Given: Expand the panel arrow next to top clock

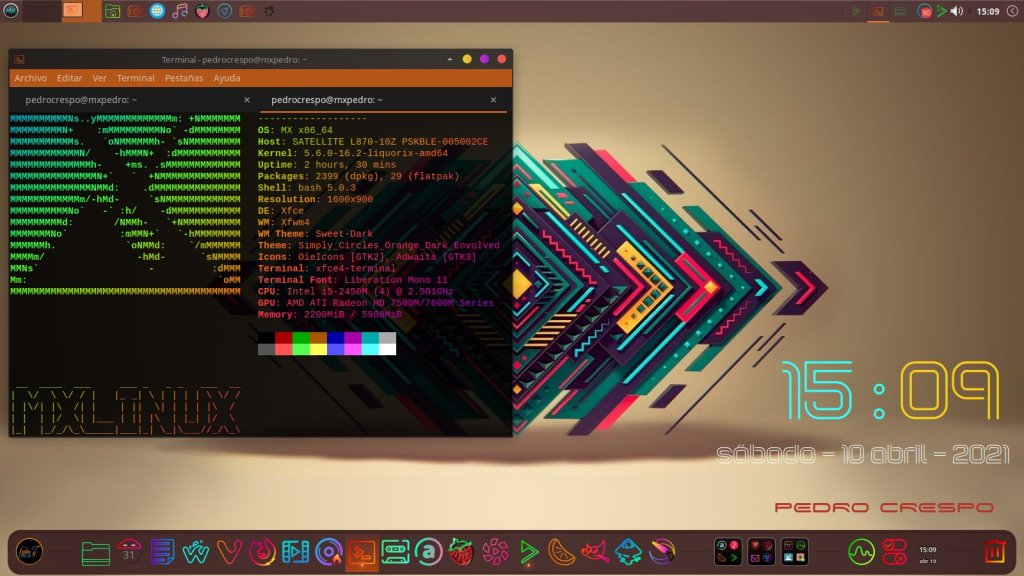Looking at the screenshot, I should click(1011, 11).
